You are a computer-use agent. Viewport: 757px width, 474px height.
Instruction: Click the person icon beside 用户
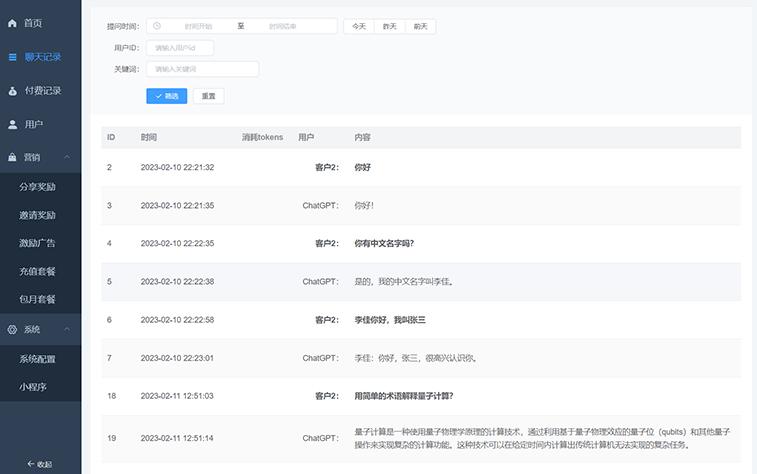click(13, 125)
